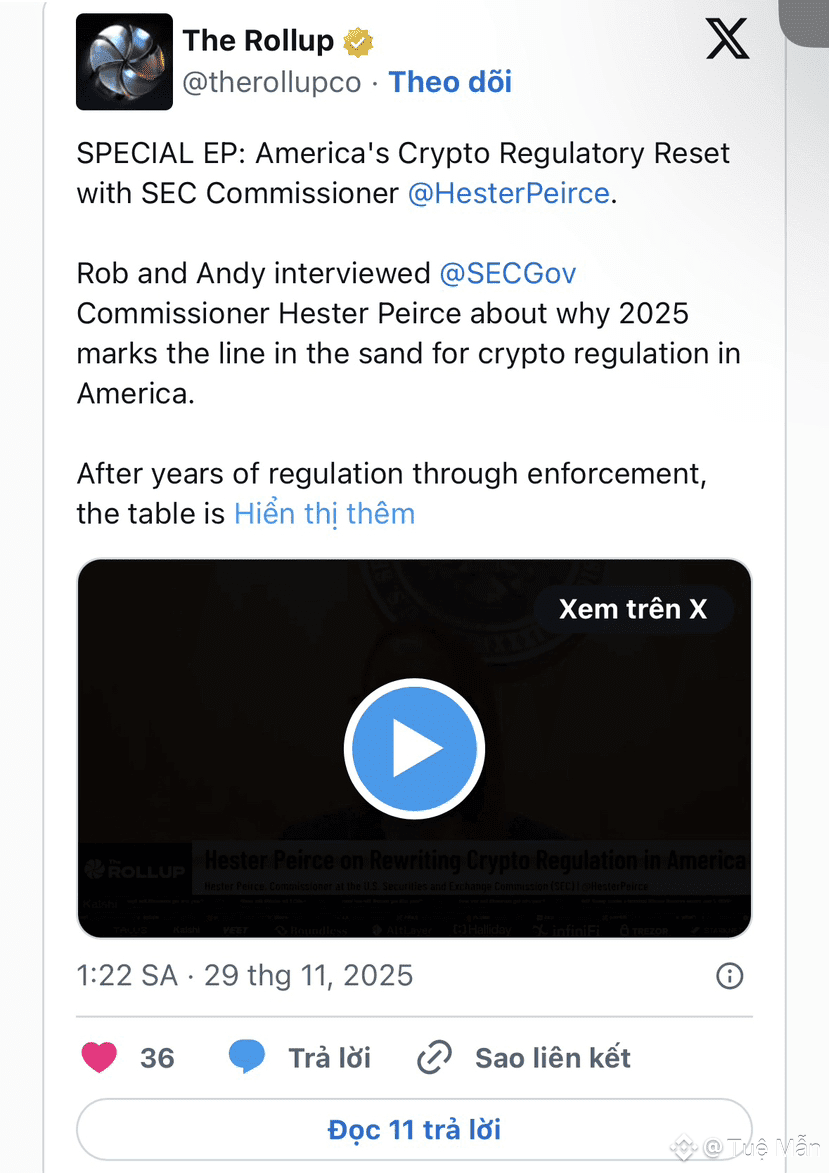Image resolution: width=829 pixels, height=1173 pixels.
Task: Like the post with heart icon
Action: [99, 1058]
